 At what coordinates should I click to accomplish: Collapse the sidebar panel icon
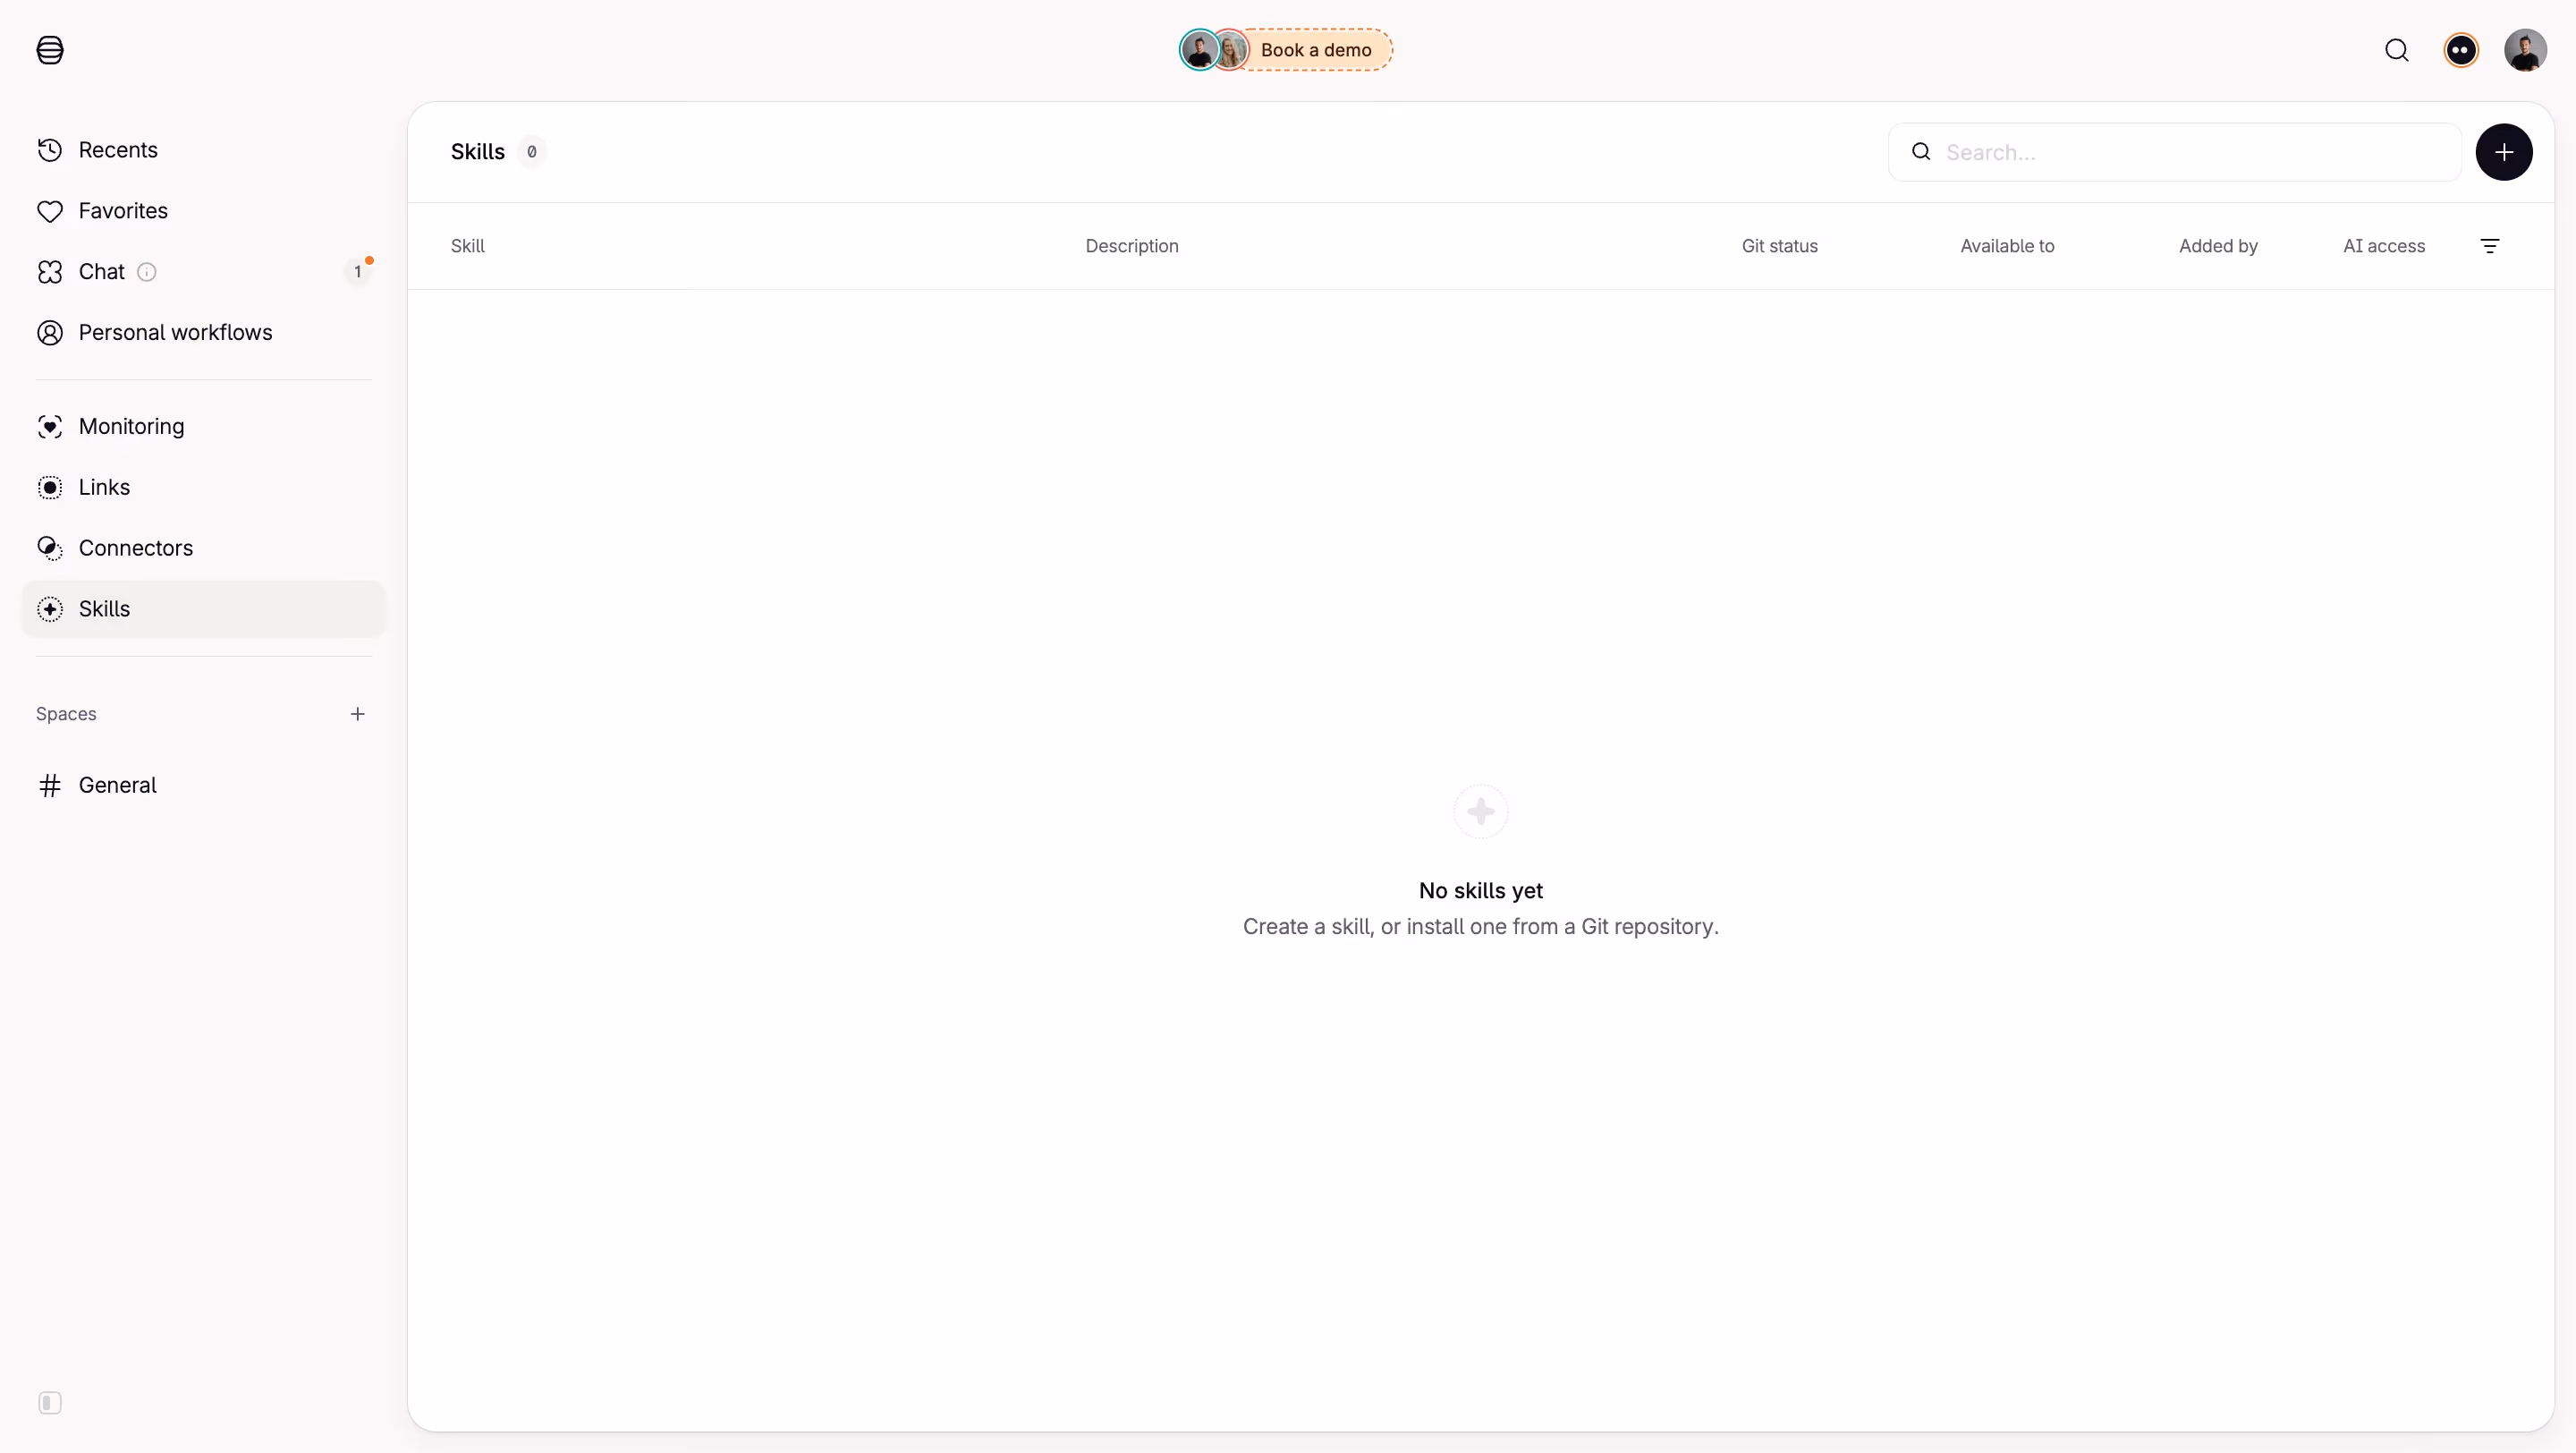[x=50, y=1403]
